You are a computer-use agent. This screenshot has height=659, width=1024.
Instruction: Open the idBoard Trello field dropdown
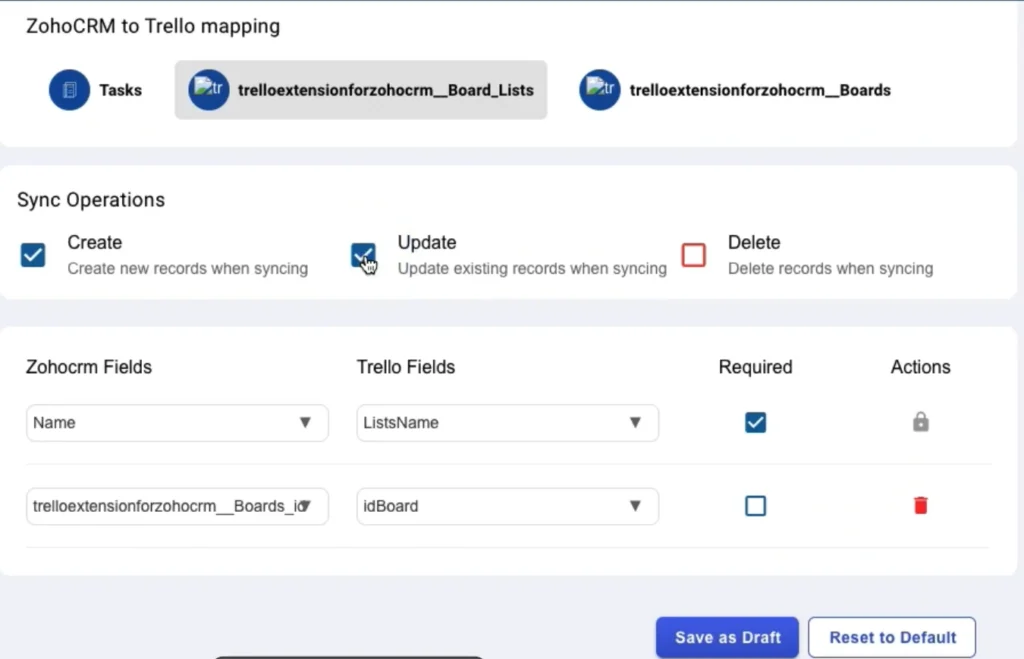tap(507, 506)
